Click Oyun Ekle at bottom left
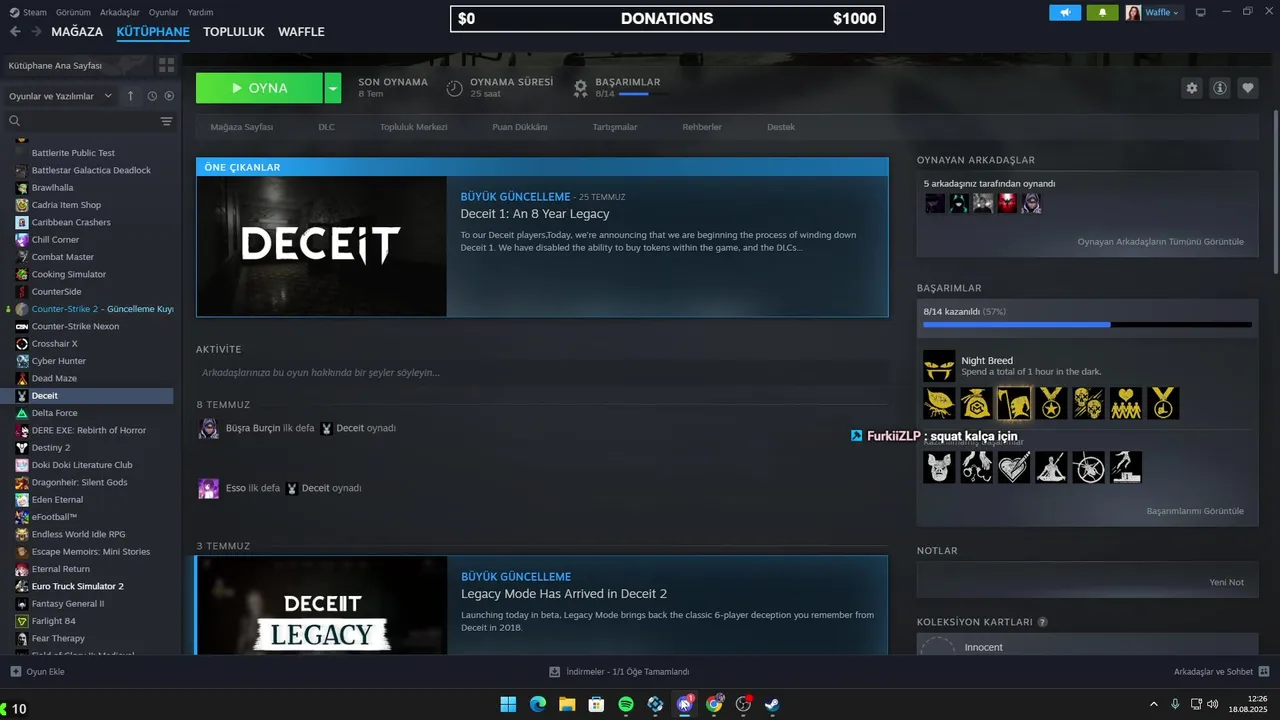Viewport: 1280px width, 720px height. click(x=37, y=672)
